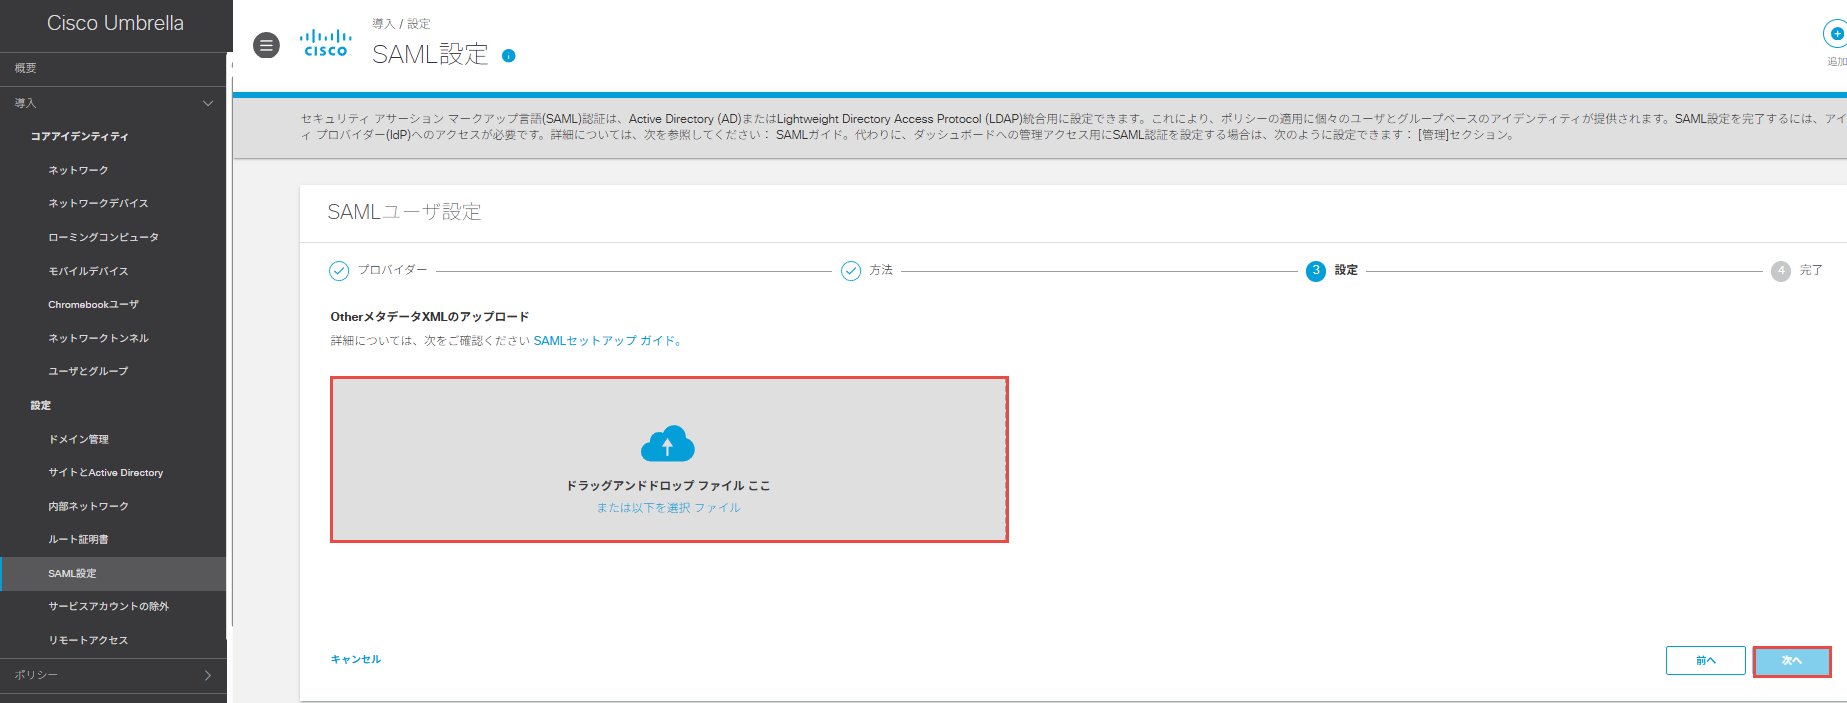The width and height of the screenshot is (1847, 703).
Task: Select the プロバイダー step checkmark icon
Action: point(339,271)
